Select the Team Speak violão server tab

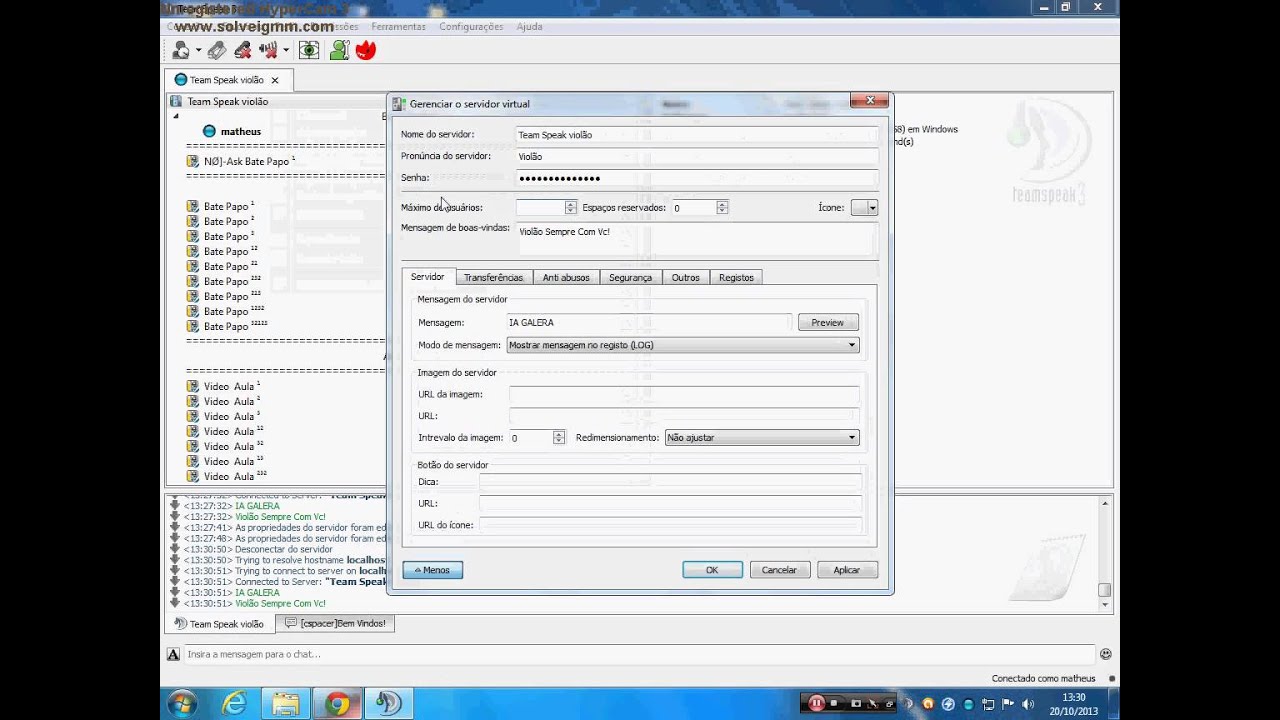click(x=227, y=80)
